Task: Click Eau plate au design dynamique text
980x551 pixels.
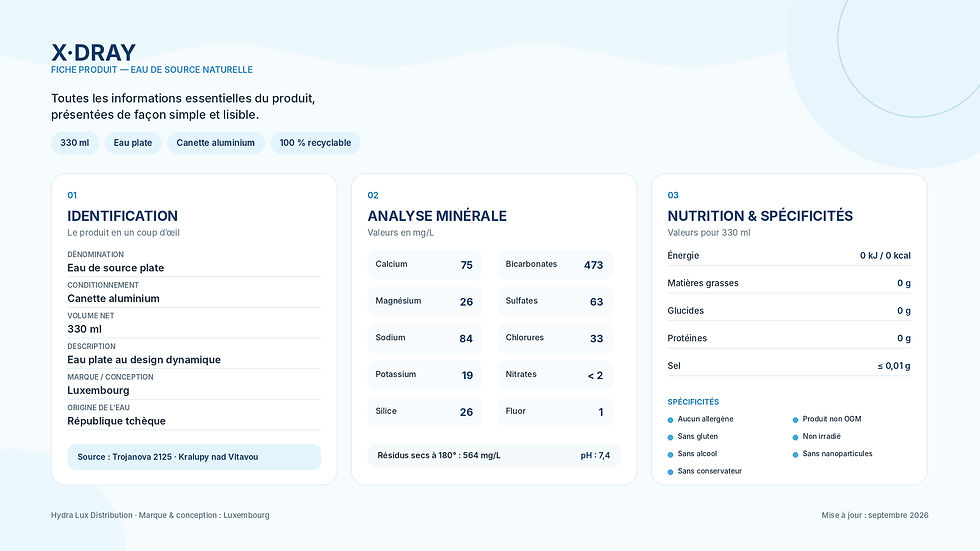Action: pos(144,360)
